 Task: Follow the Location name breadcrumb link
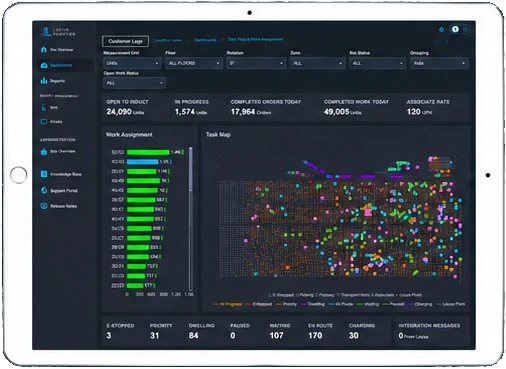(x=168, y=40)
